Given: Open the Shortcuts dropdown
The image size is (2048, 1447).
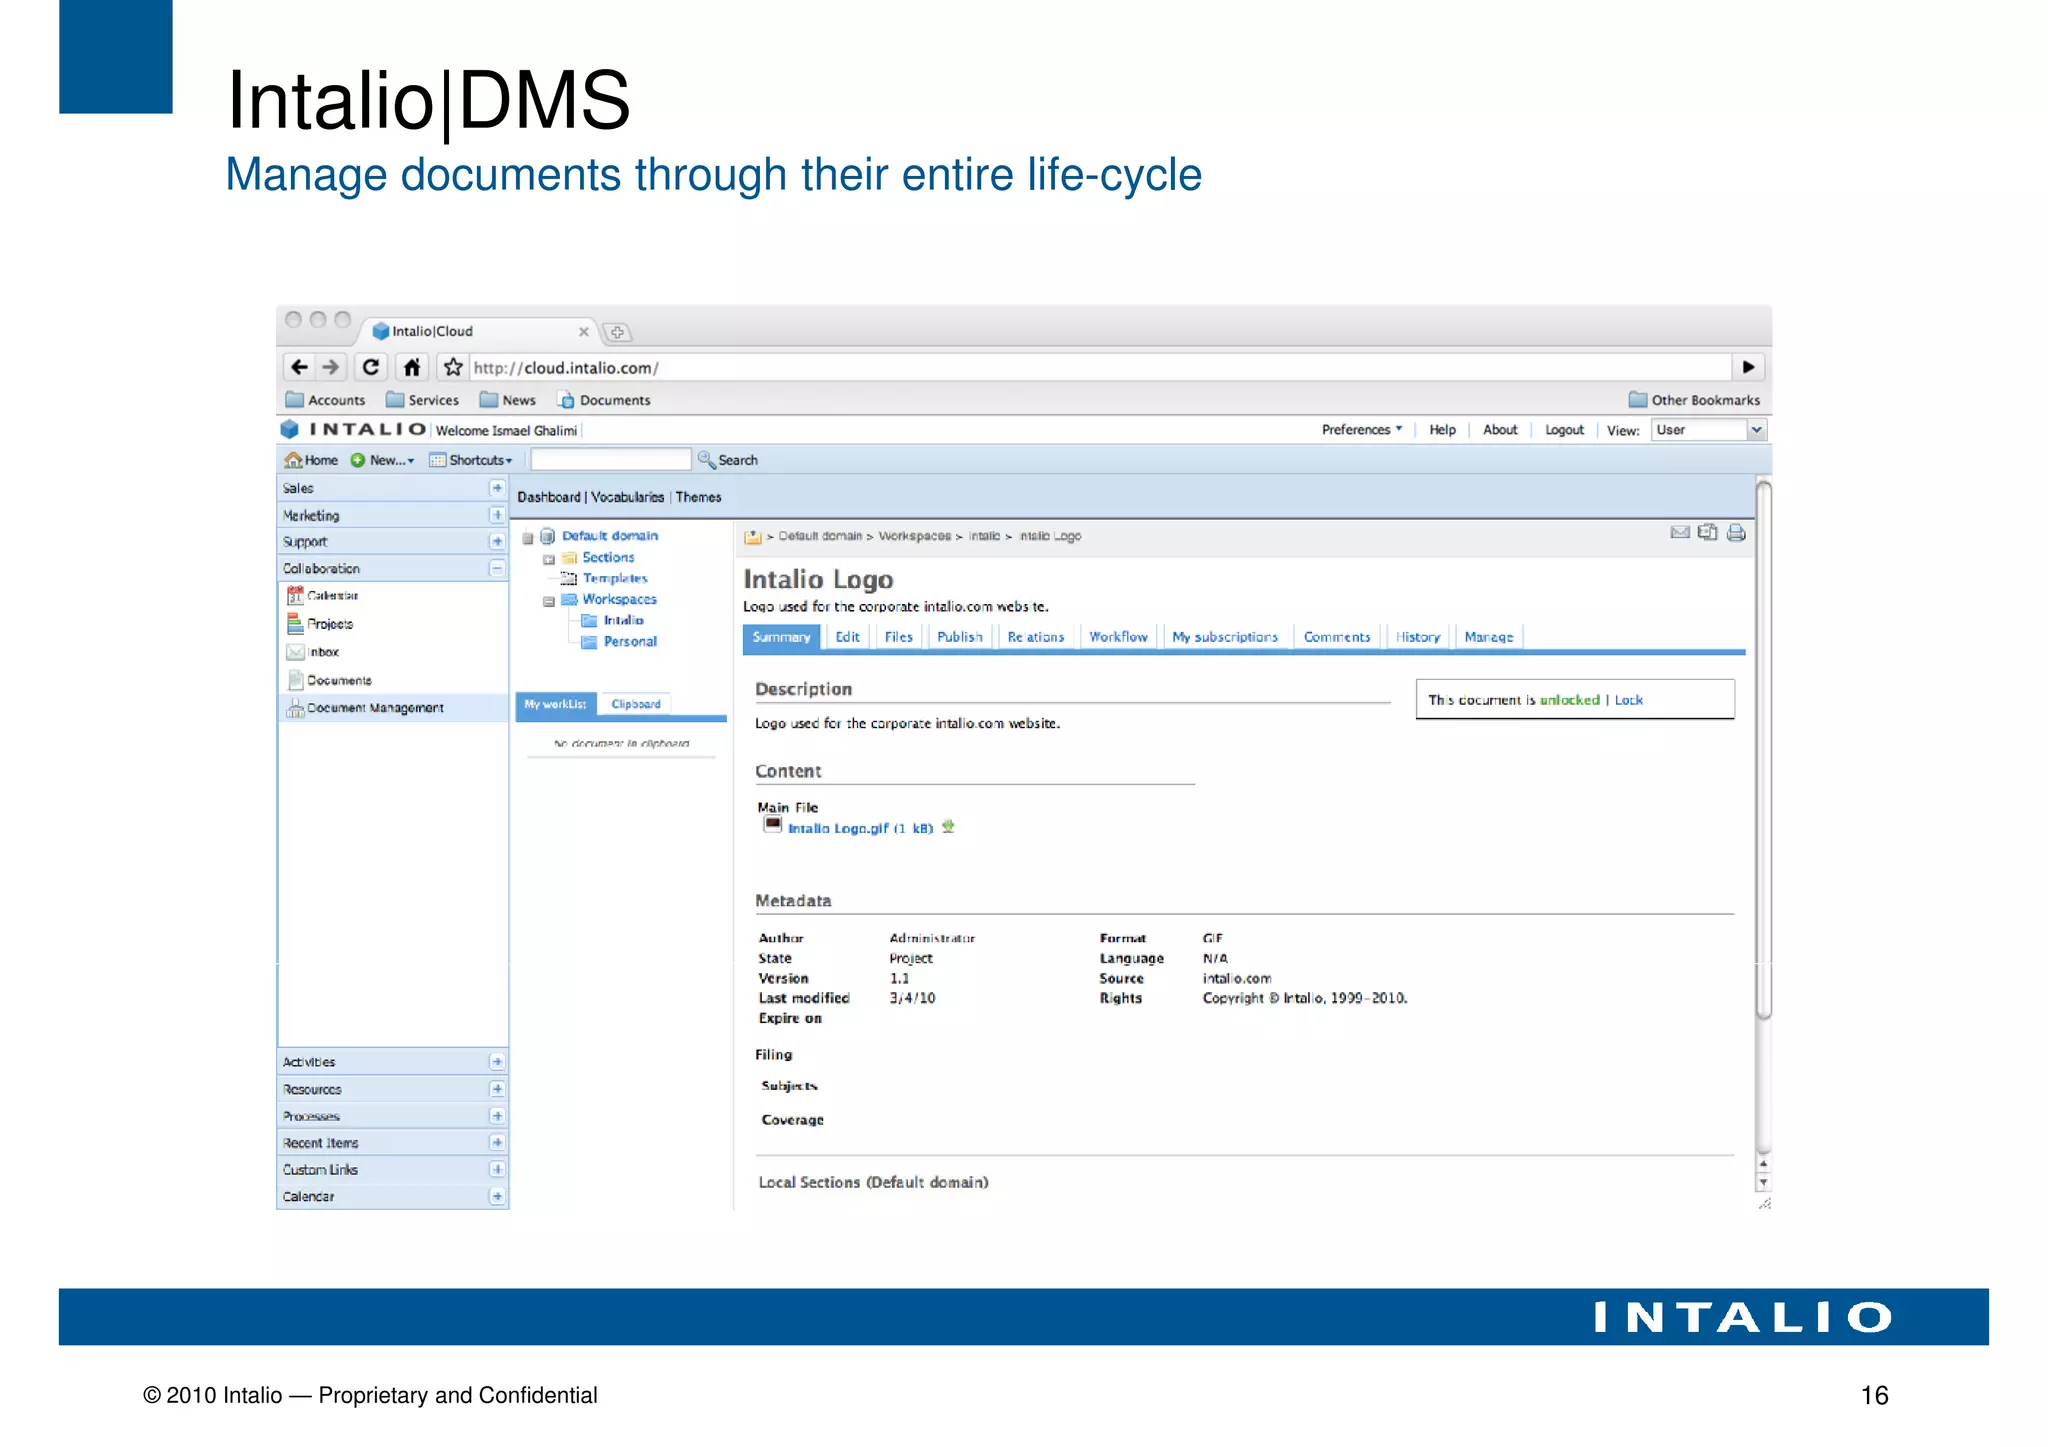Looking at the screenshot, I should 470,460.
